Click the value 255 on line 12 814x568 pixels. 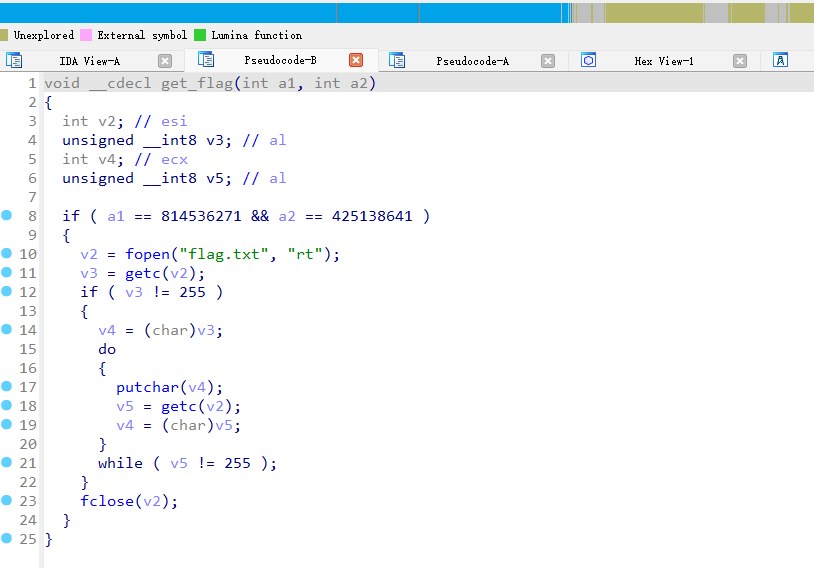click(193, 292)
